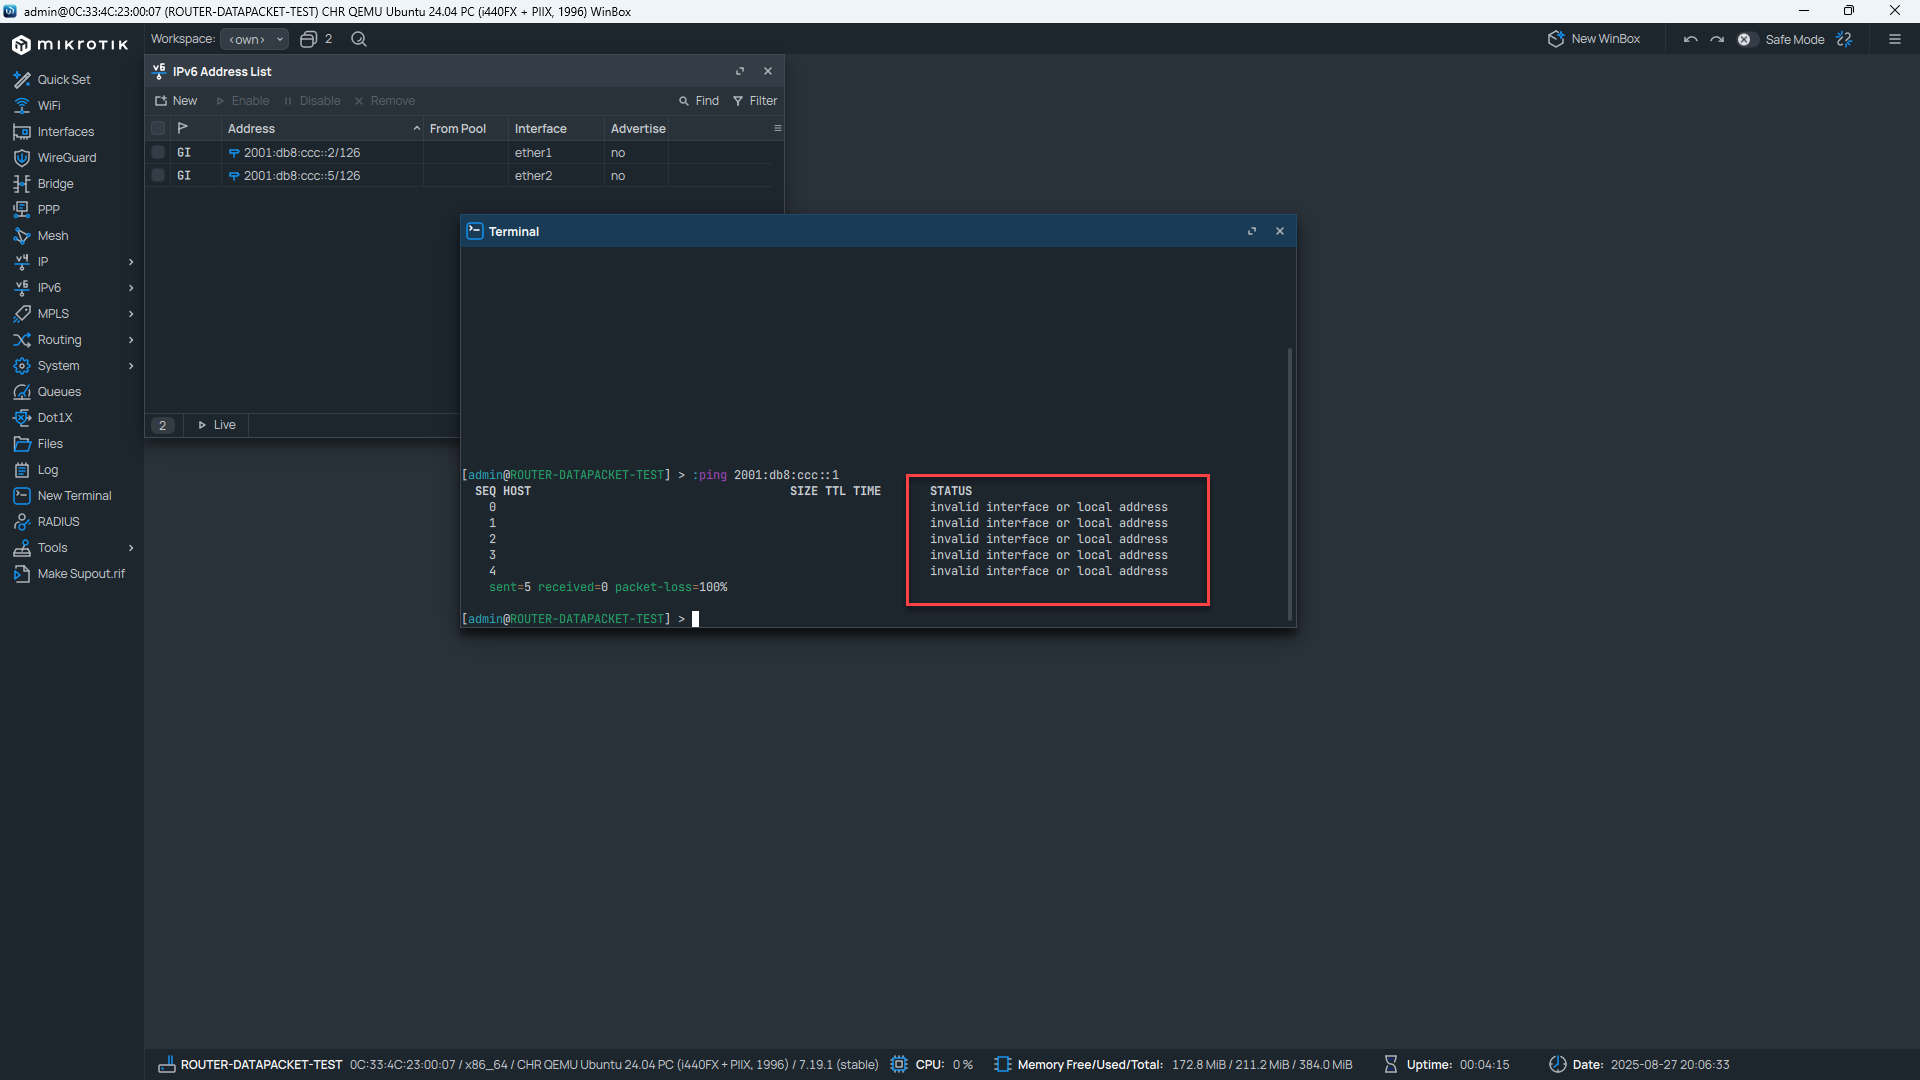1920x1080 pixels.
Task: Check the 2001:db8:ccc::2/126 row checkbox
Action: 158,153
